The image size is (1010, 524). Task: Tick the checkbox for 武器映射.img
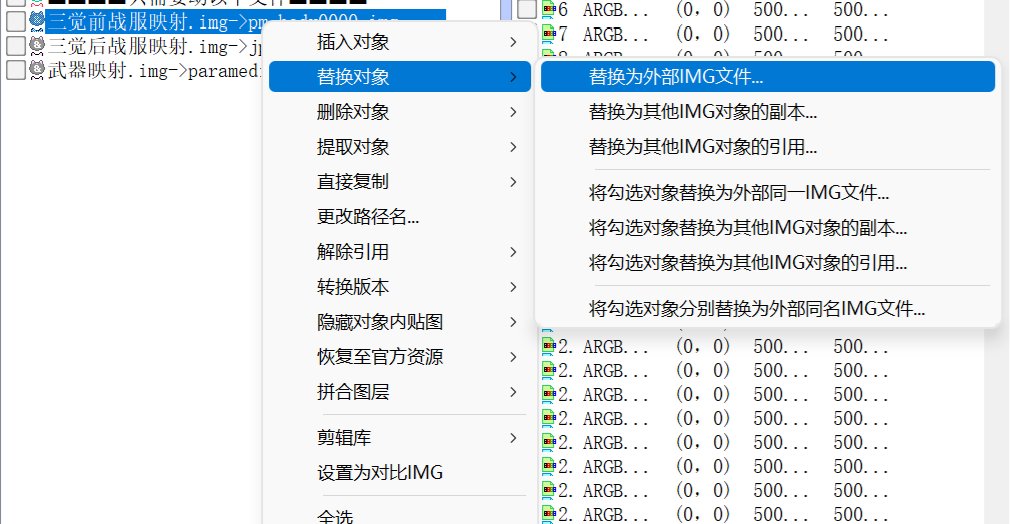[x=15, y=70]
